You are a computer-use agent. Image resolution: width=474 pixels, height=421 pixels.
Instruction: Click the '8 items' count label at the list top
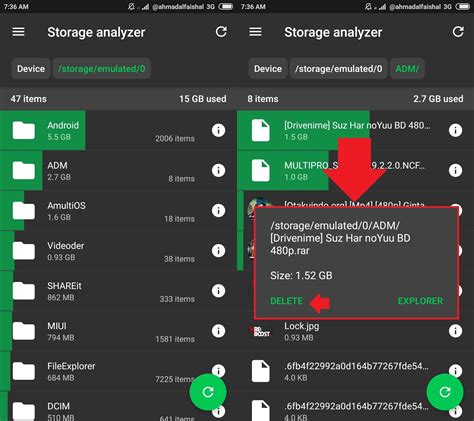pos(263,99)
